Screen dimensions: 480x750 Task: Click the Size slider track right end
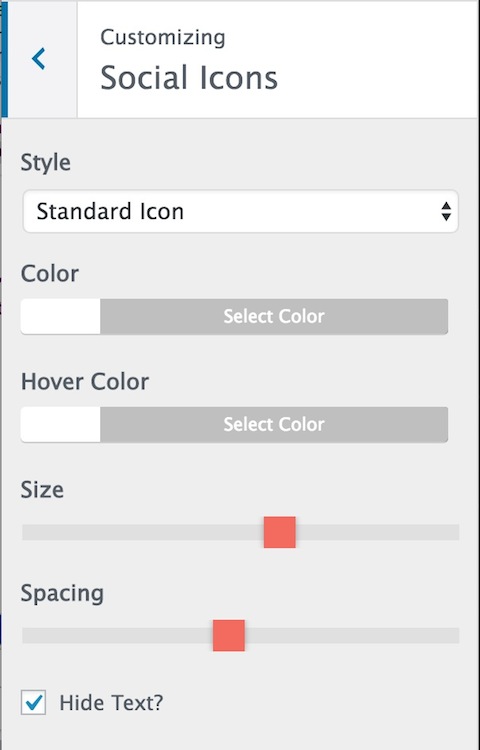click(453, 532)
